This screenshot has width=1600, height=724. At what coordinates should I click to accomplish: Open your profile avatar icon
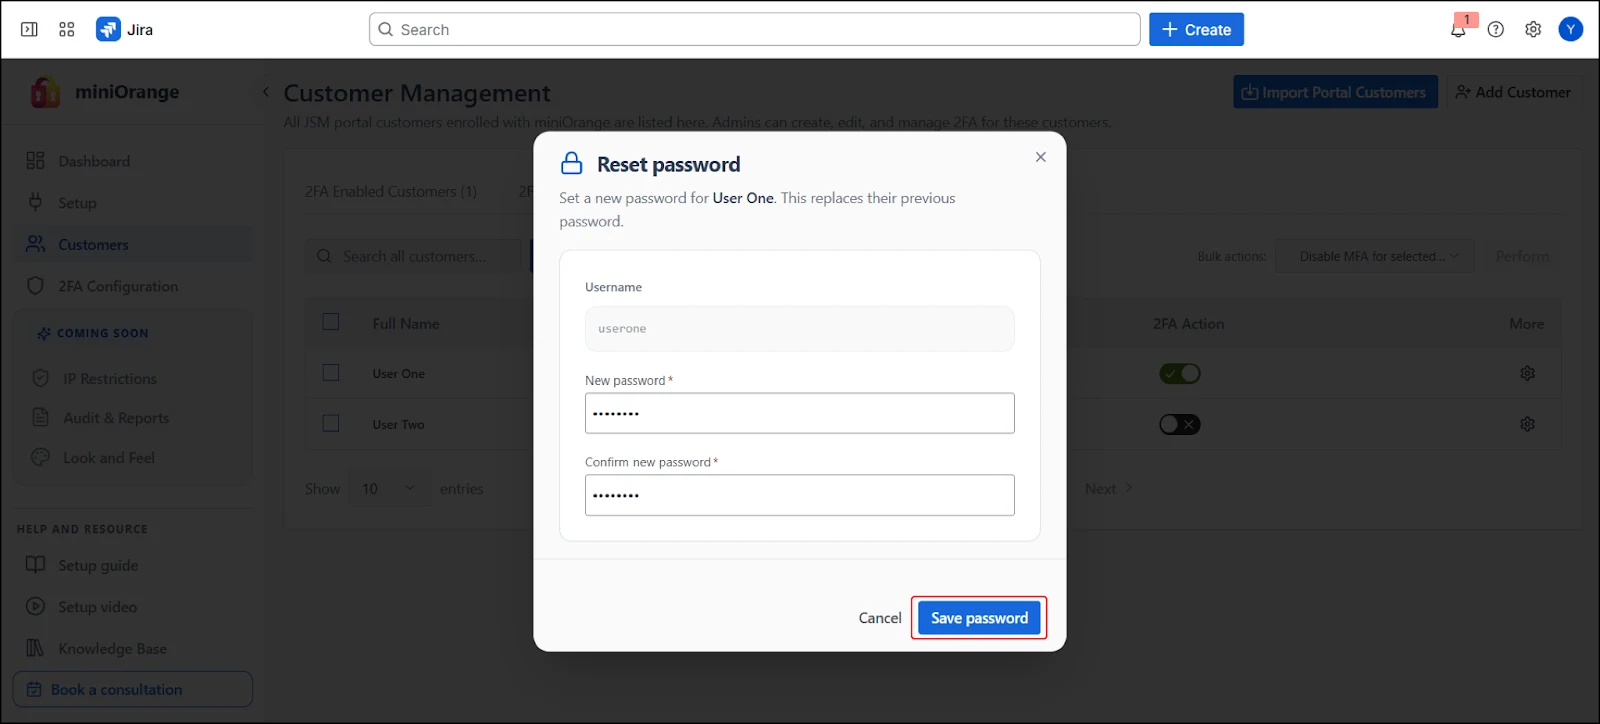[1570, 30]
